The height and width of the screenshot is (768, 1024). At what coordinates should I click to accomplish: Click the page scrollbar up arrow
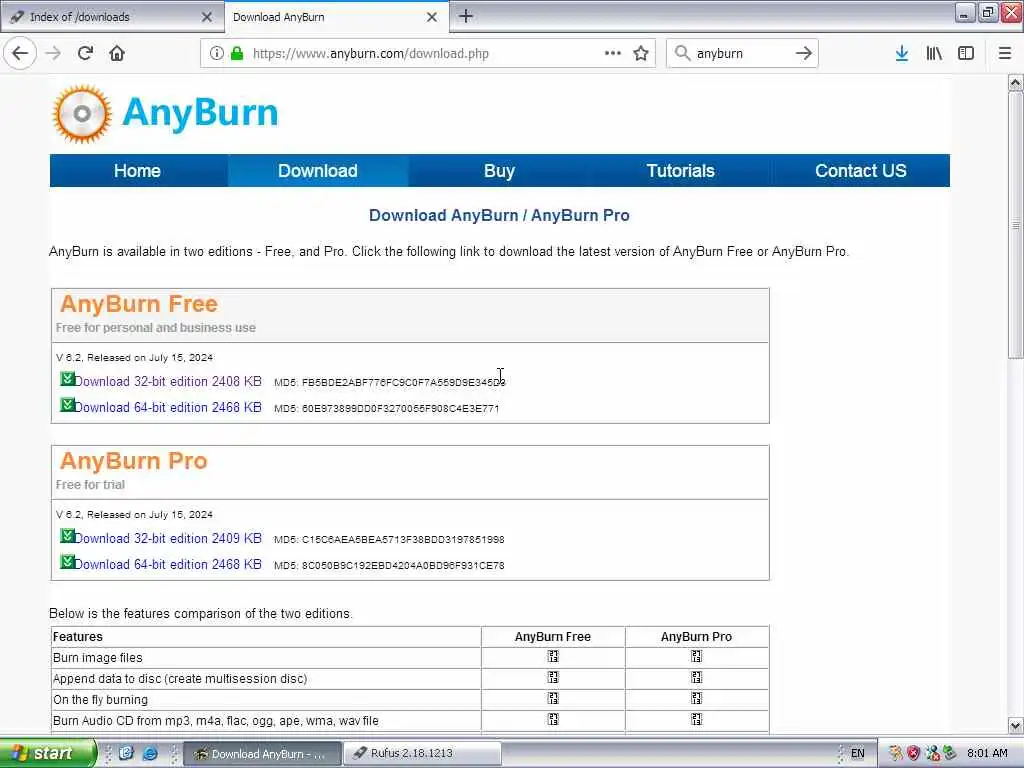1016,83
